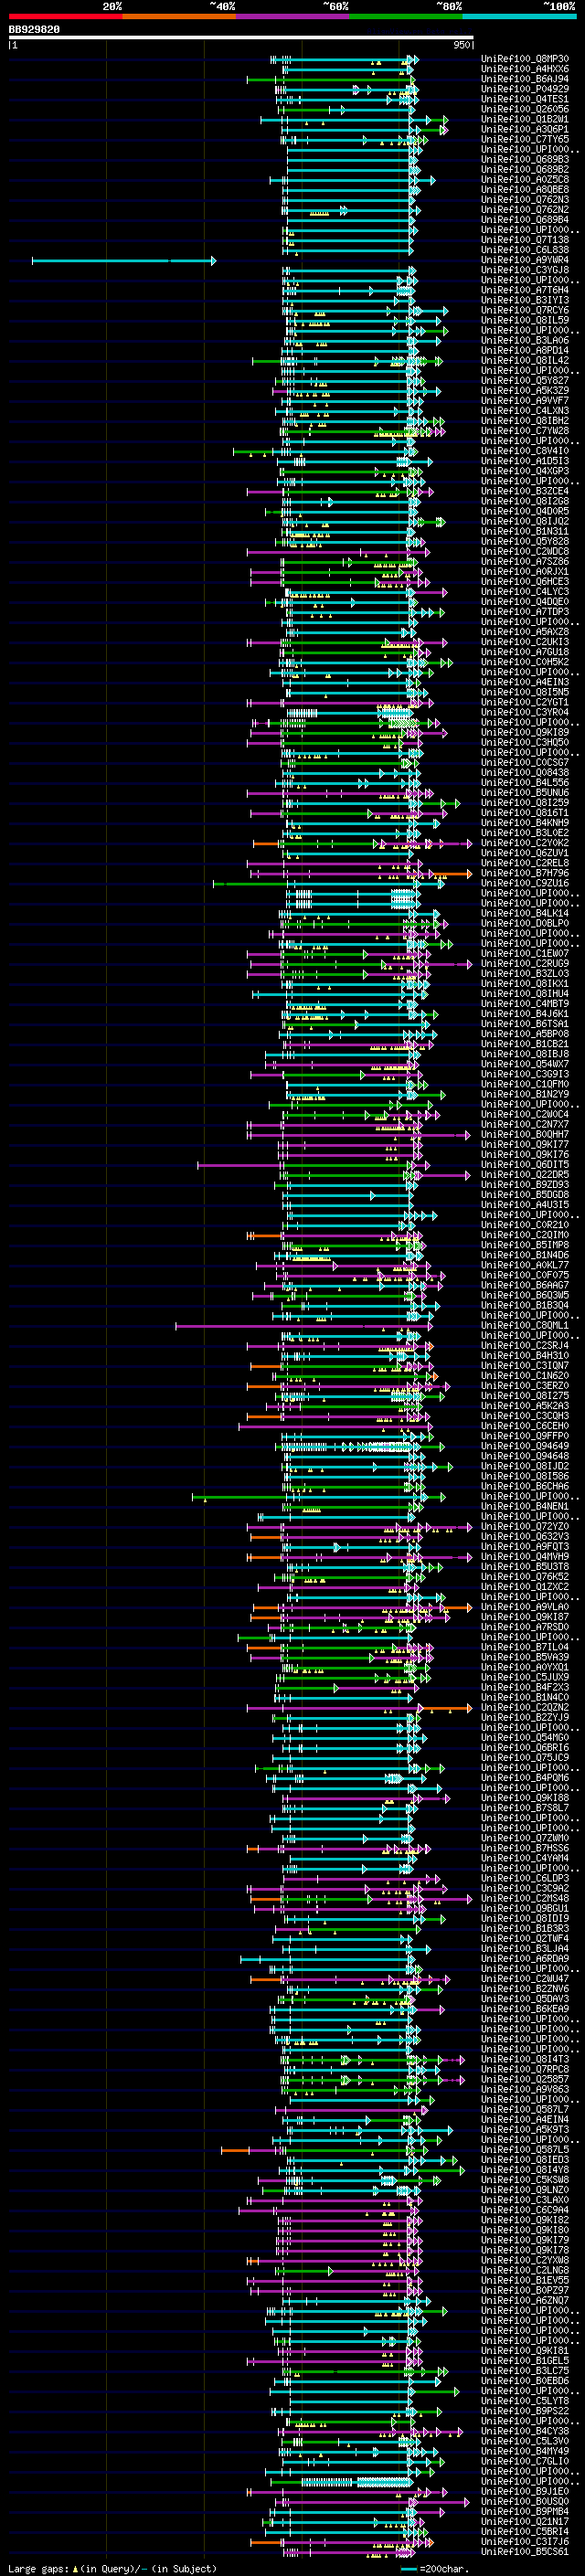Select row label UniRef100_B3ZCE4
The width and height of the screenshot is (585, 2576).
coord(525,491)
